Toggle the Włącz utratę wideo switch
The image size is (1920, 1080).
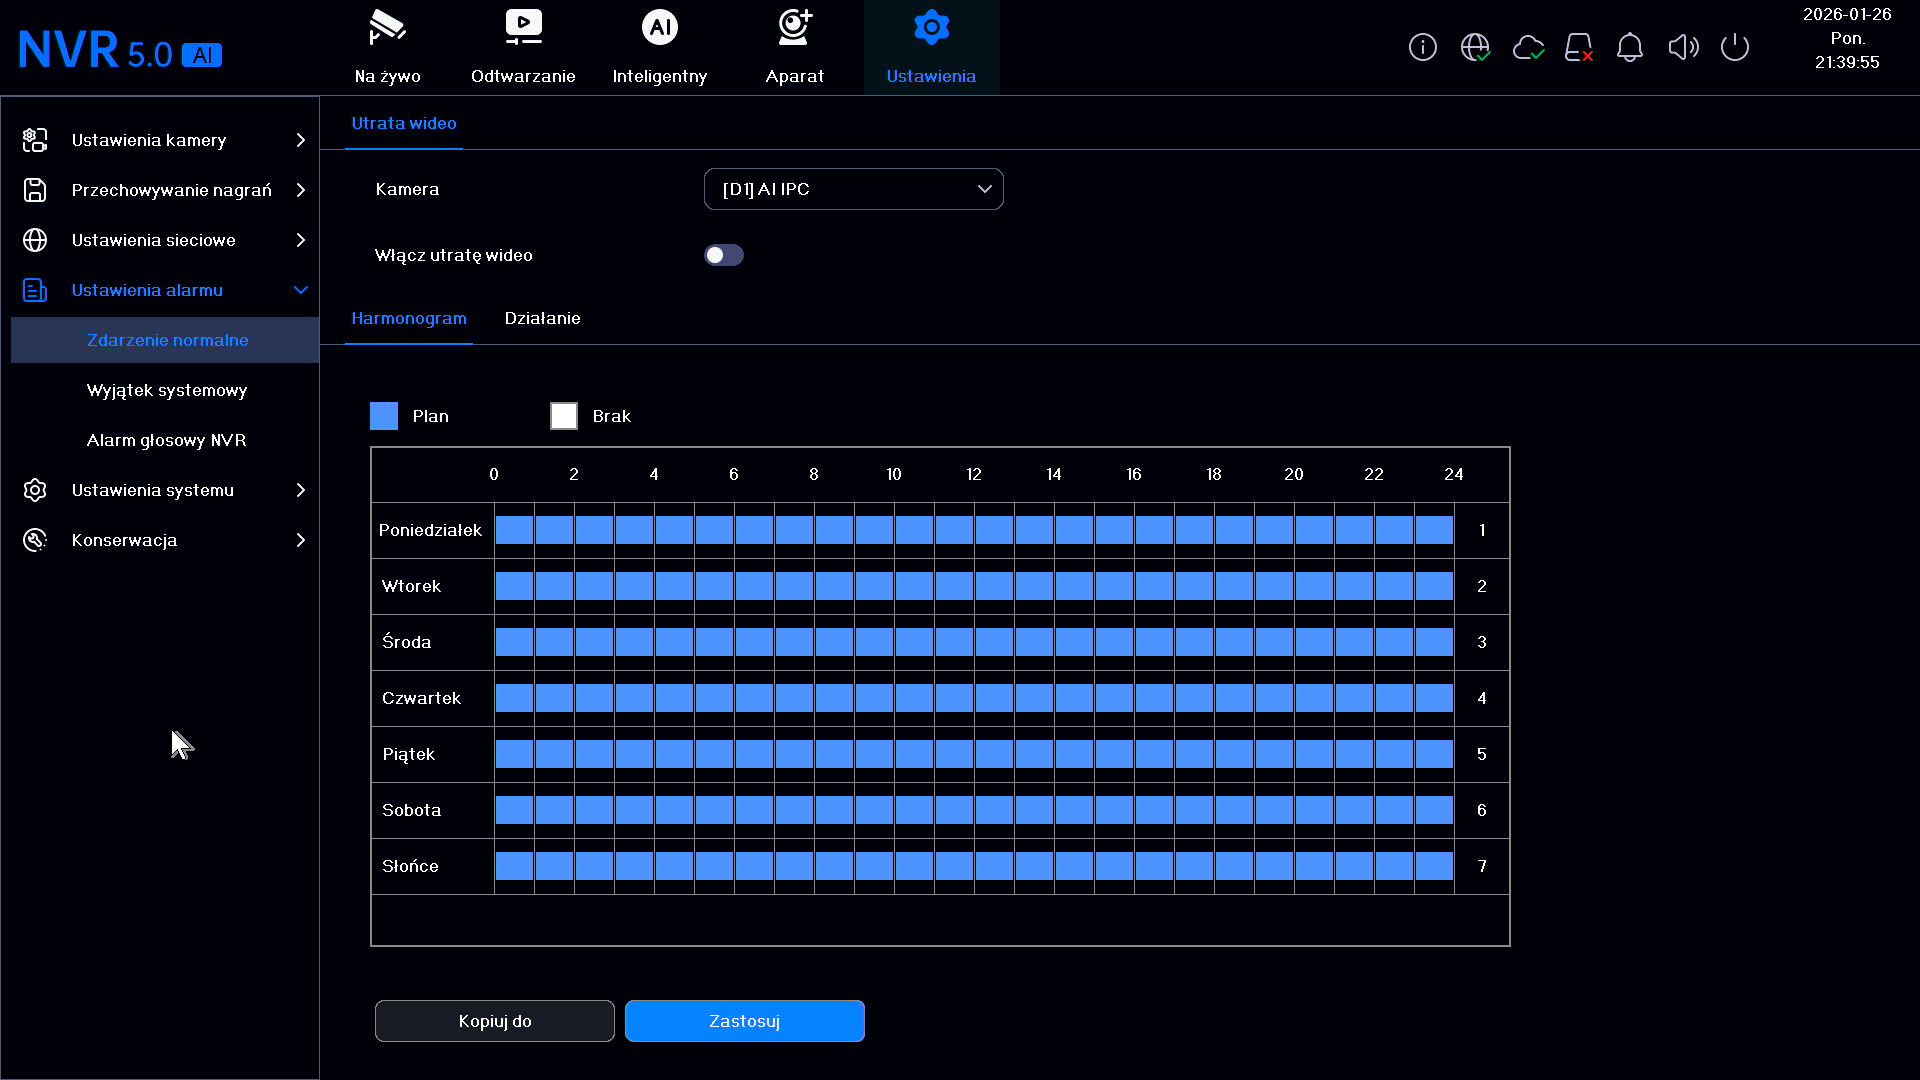click(723, 255)
